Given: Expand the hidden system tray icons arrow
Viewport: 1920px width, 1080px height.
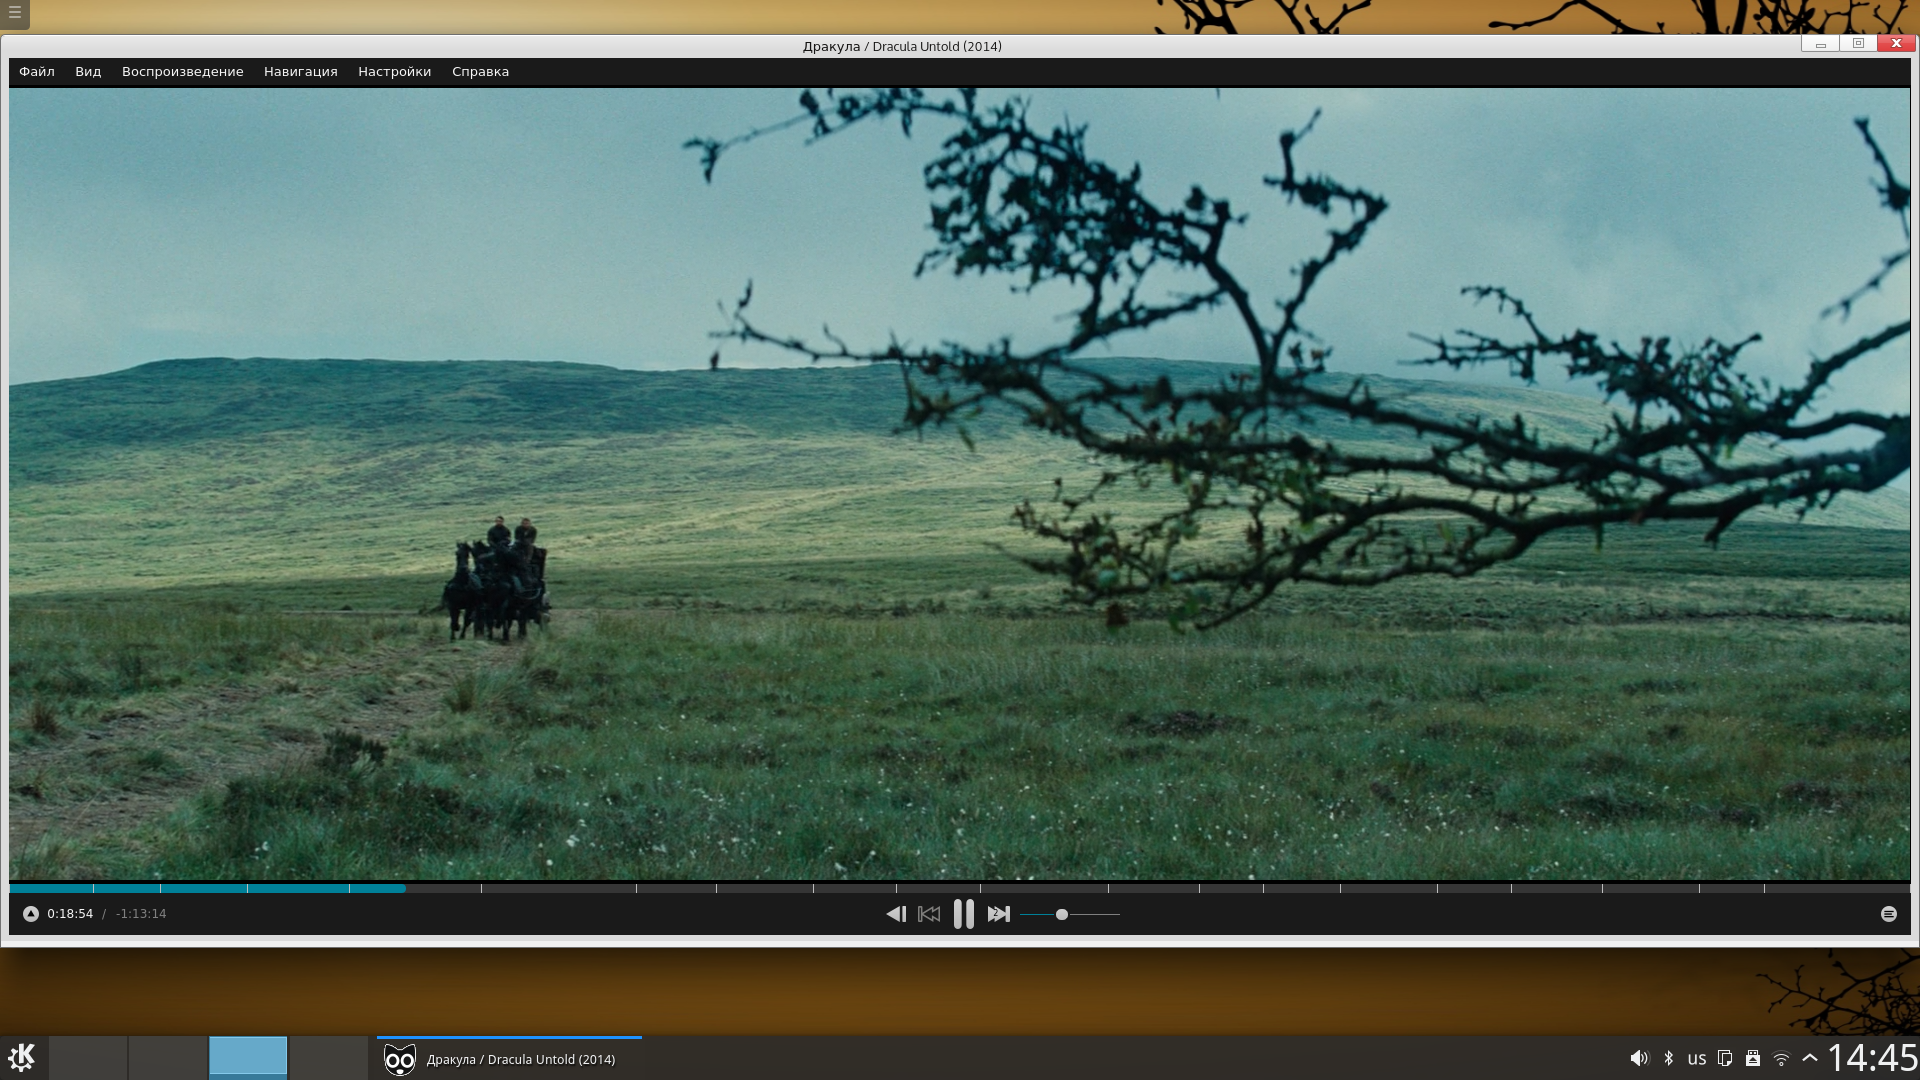Looking at the screenshot, I should click(1810, 1058).
